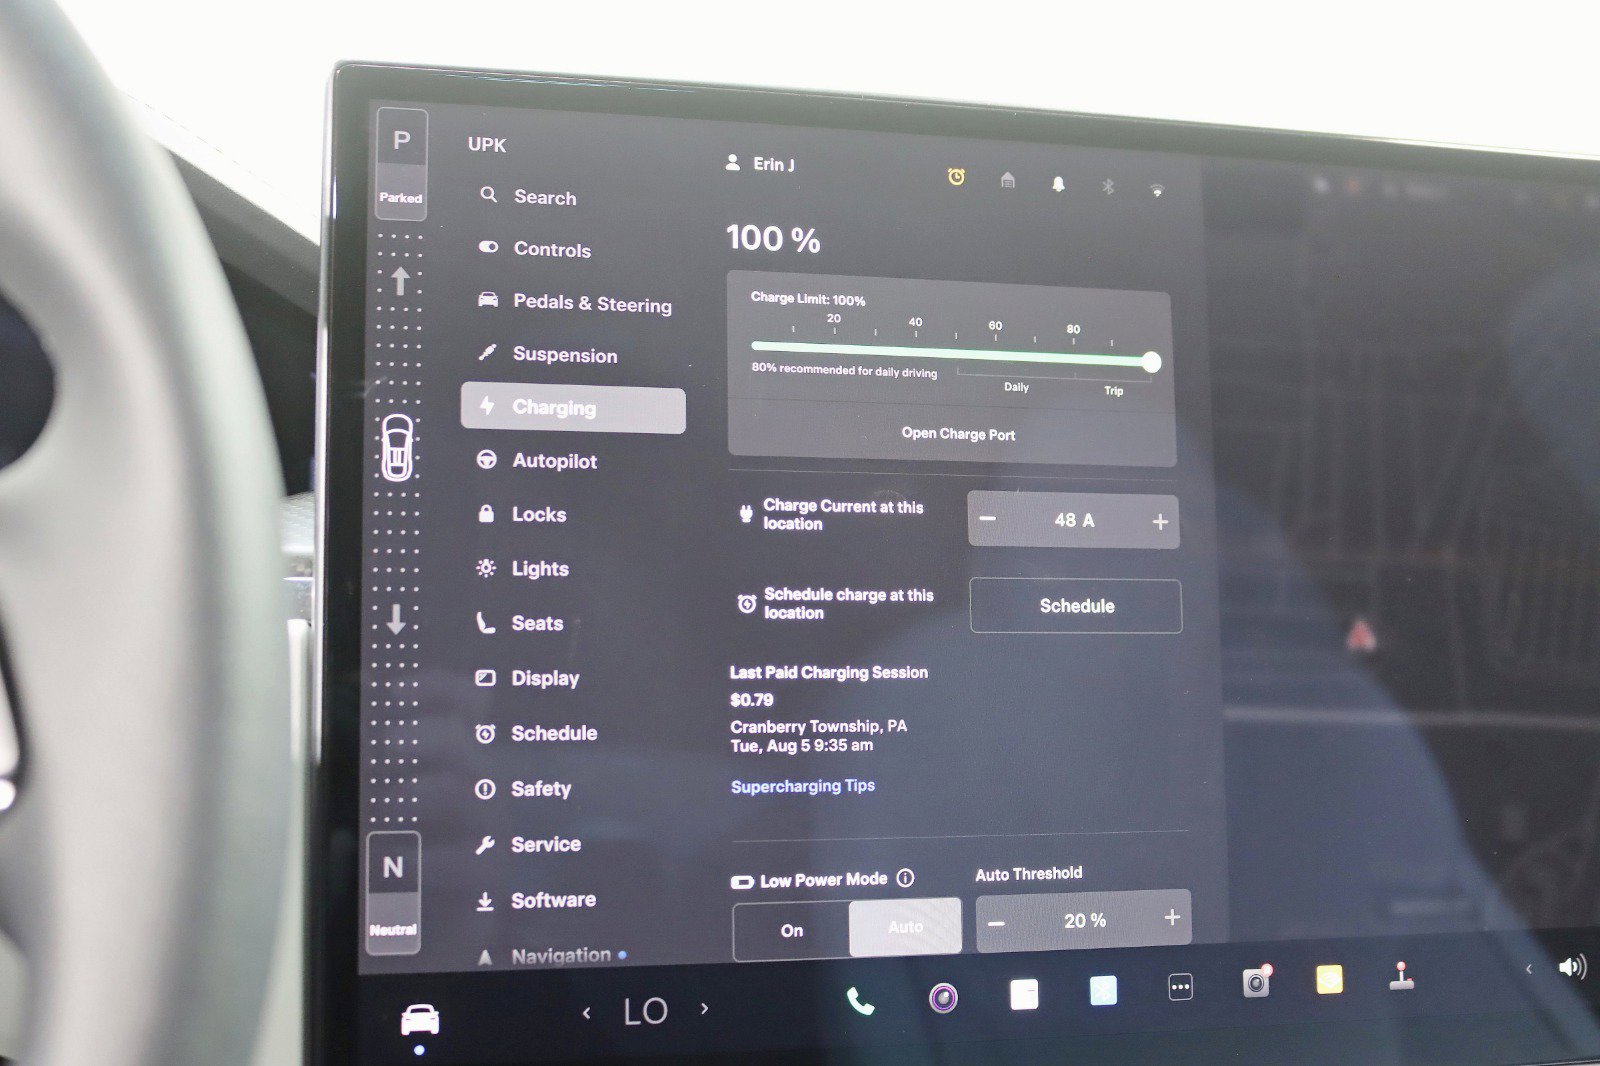Open the Supercharging Tips link
1600x1066 pixels.
(x=803, y=786)
